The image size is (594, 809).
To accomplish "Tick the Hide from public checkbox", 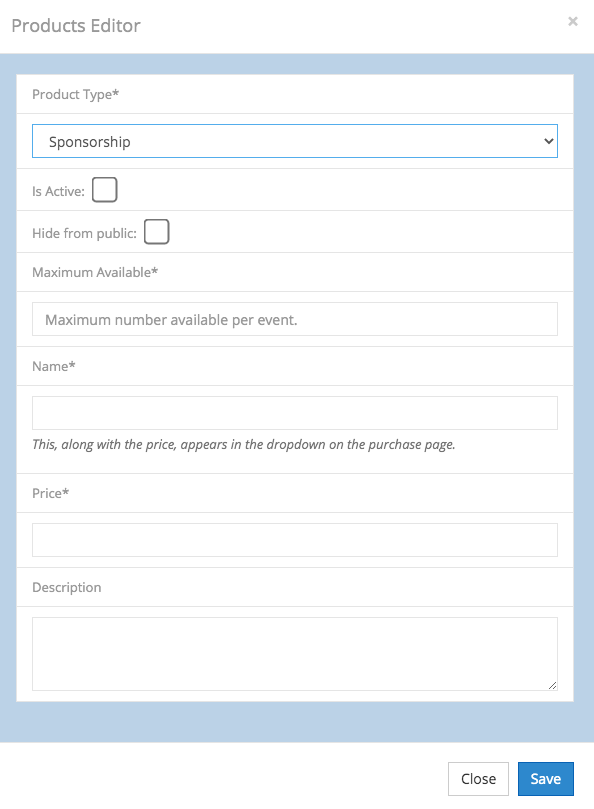I will (x=156, y=232).
